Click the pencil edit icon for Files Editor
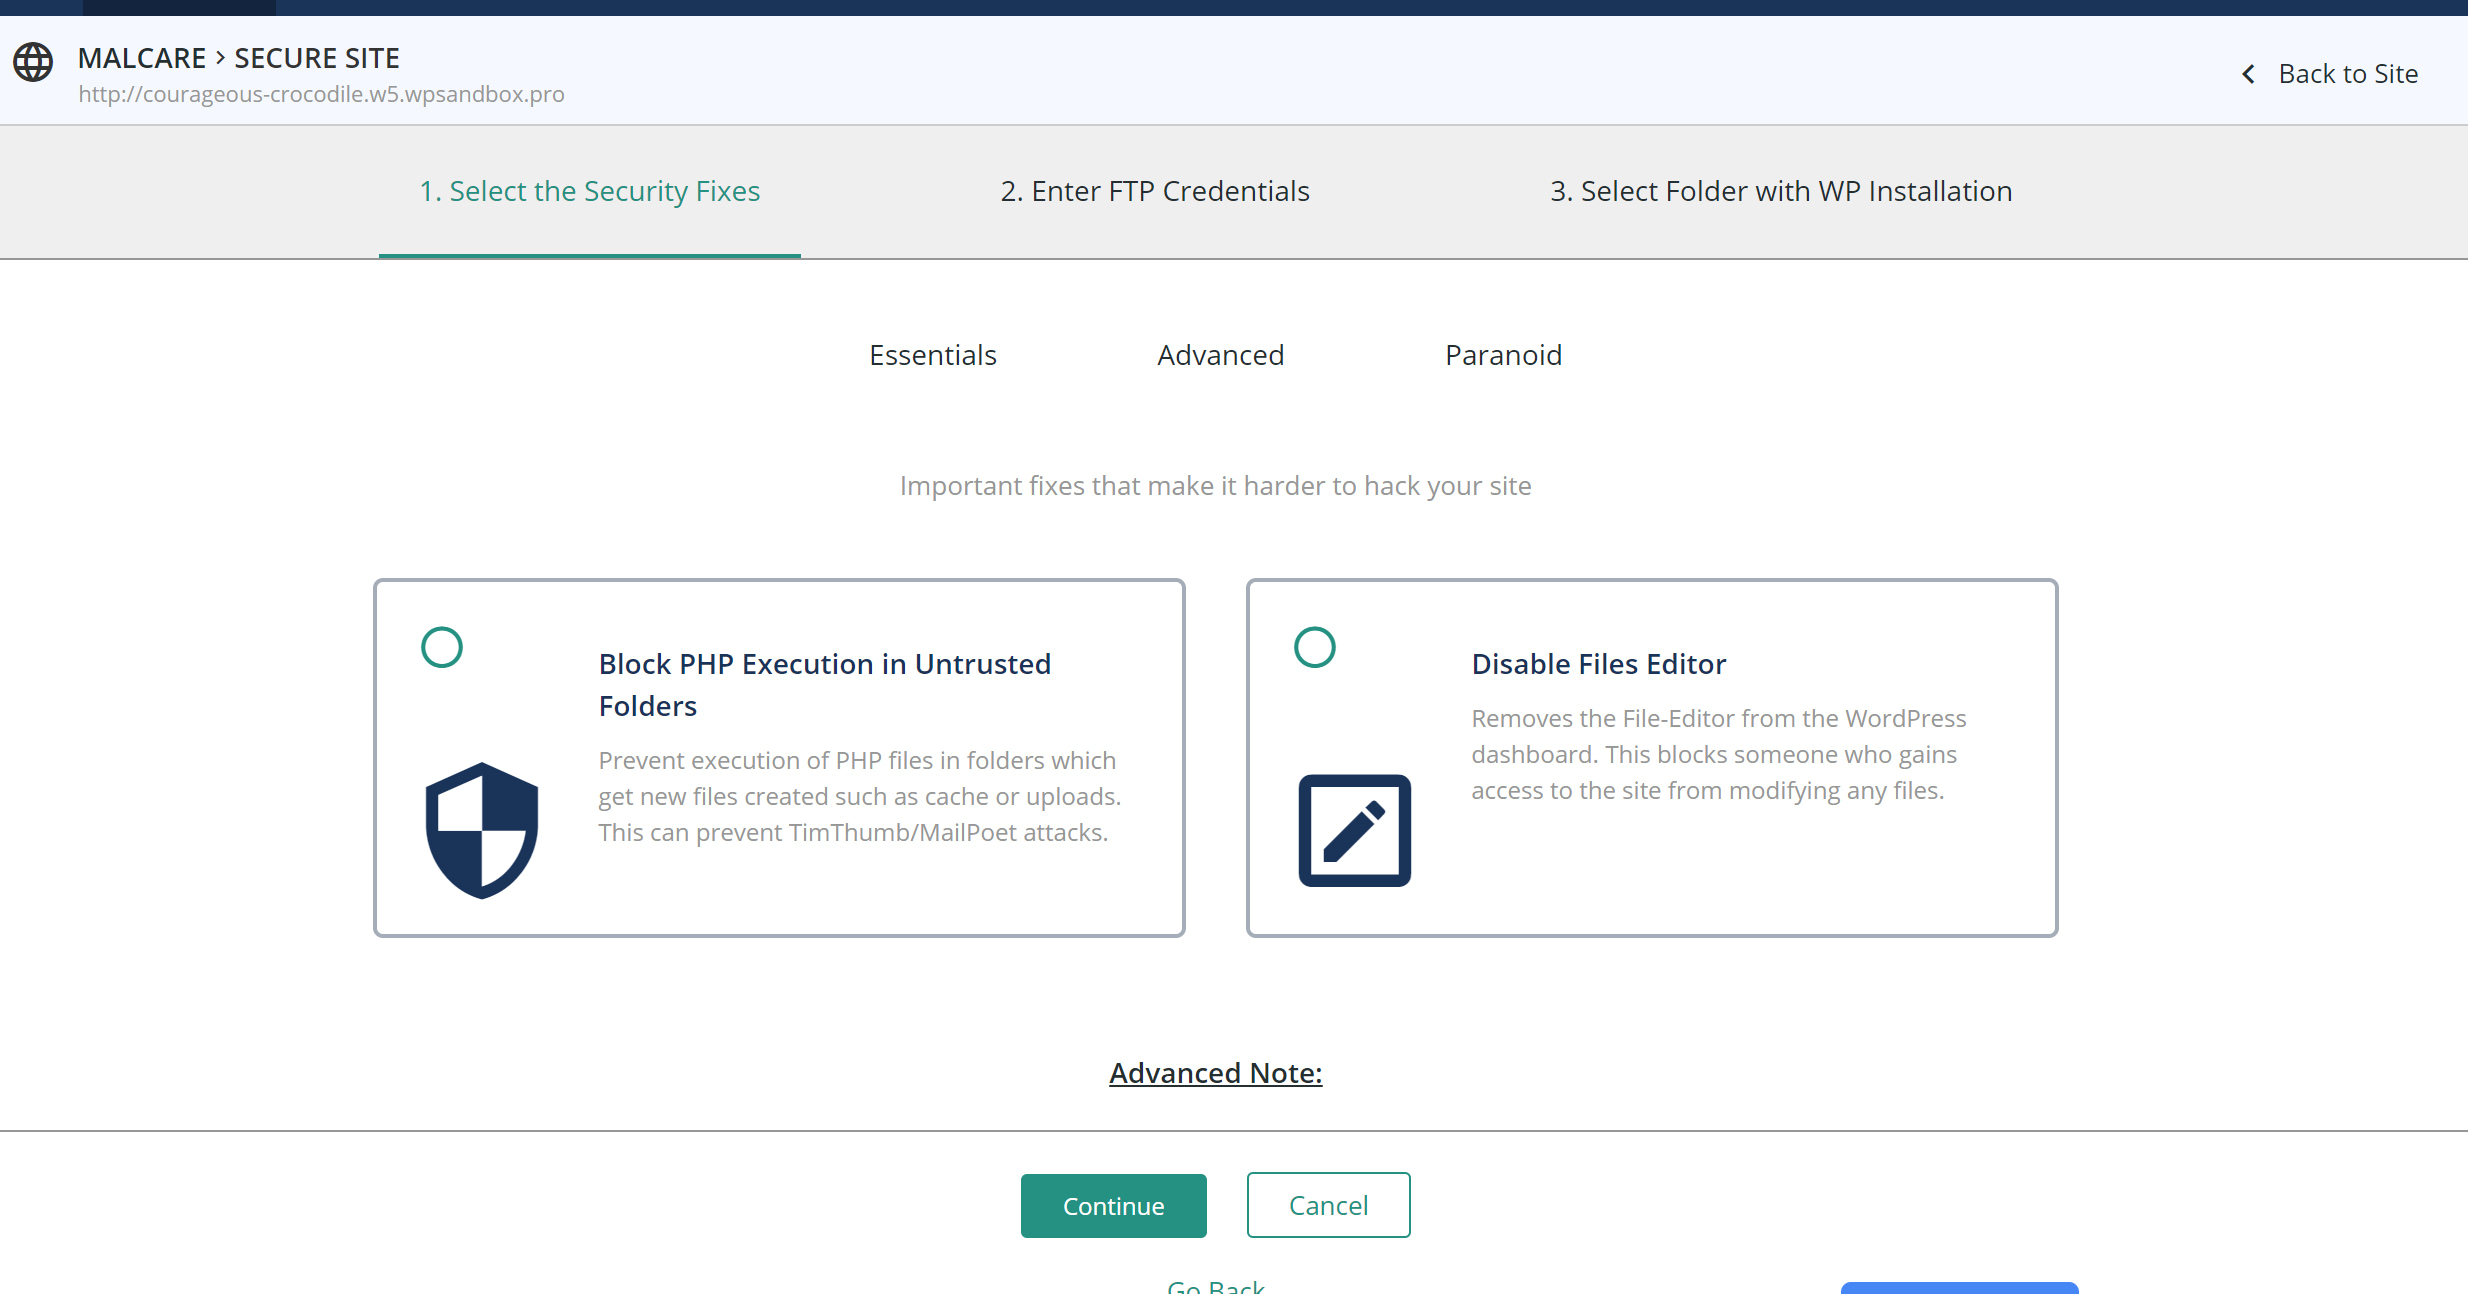 coord(1354,830)
